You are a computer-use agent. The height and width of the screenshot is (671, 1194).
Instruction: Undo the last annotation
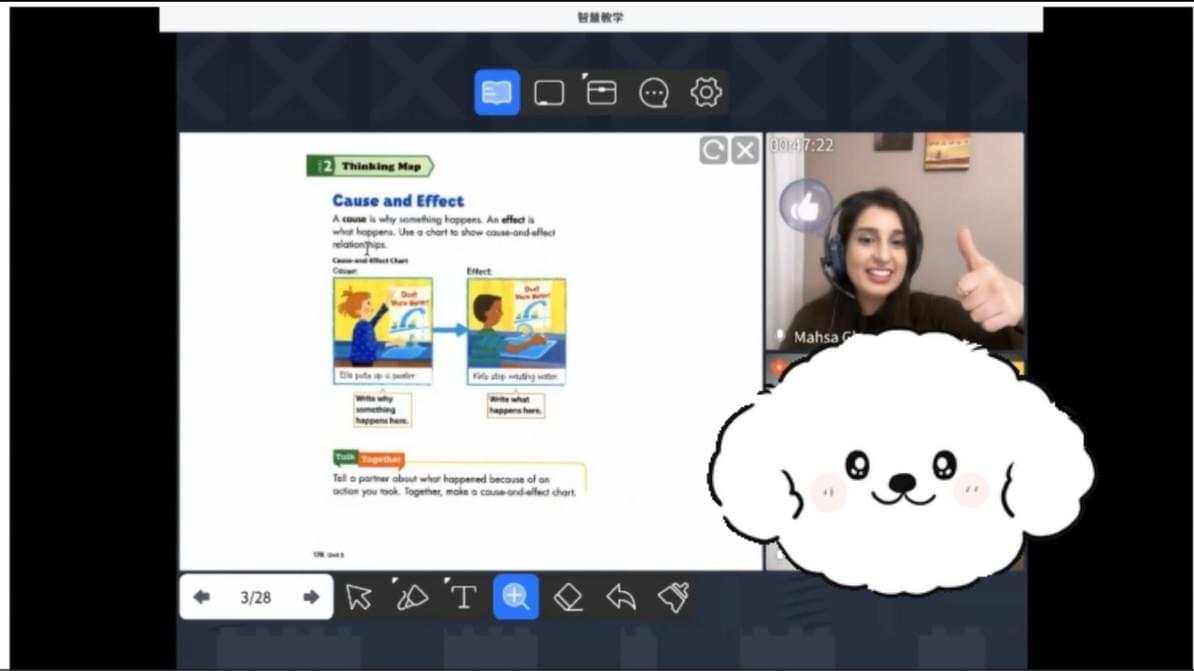click(x=621, y=597)
